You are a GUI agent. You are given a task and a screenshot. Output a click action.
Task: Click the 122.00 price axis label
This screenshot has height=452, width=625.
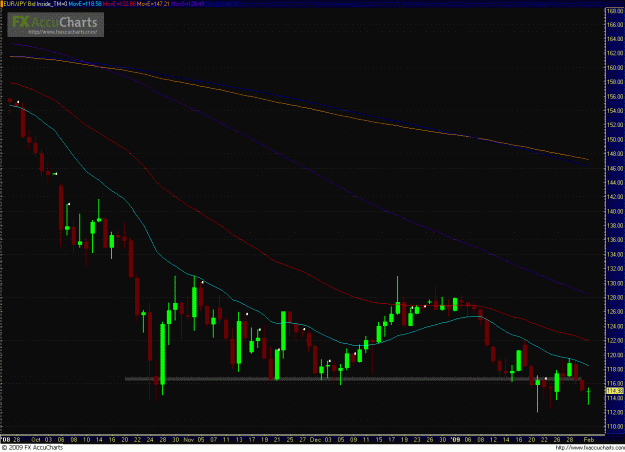tap(615, 340)
